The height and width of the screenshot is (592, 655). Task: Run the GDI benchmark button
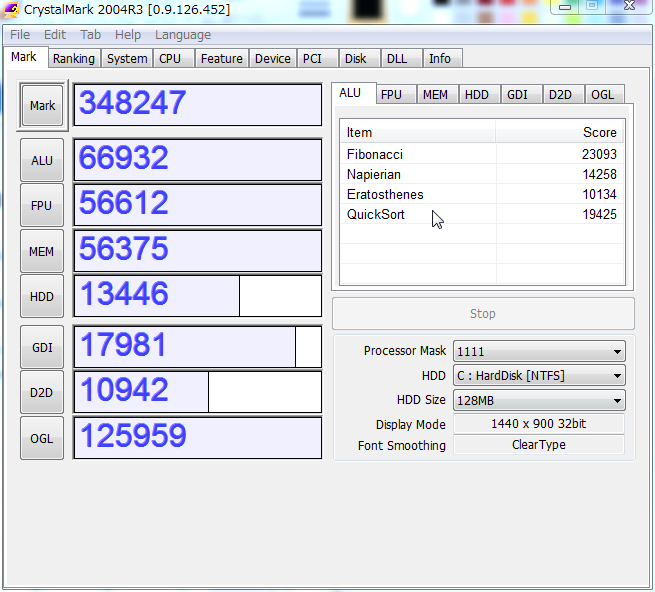pos(42,348)
